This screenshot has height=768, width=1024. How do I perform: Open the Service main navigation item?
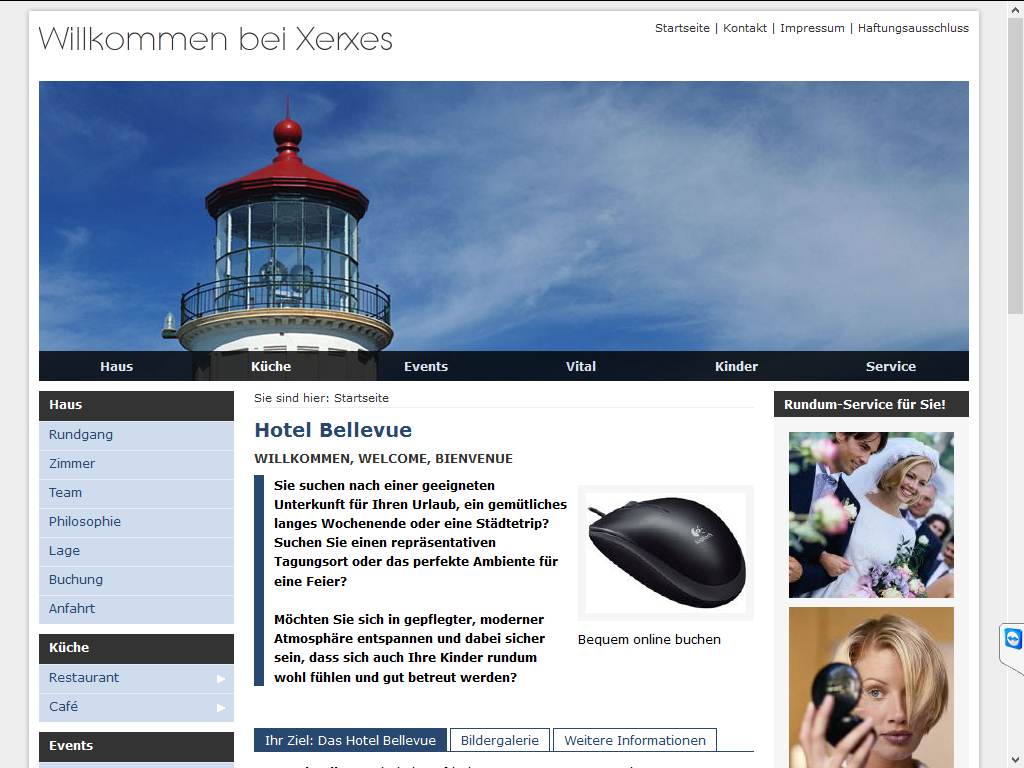[x=891, y=366]
